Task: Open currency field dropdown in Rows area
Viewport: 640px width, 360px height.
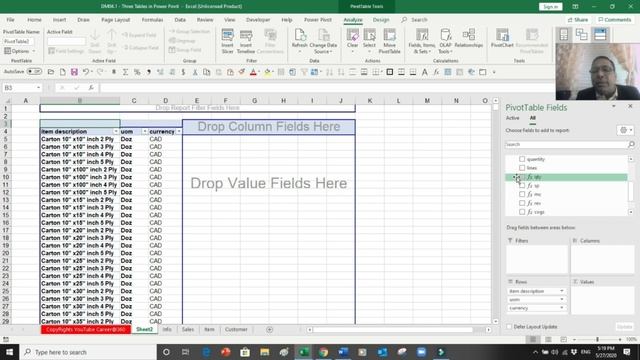Action: click(x=562, y=308)
